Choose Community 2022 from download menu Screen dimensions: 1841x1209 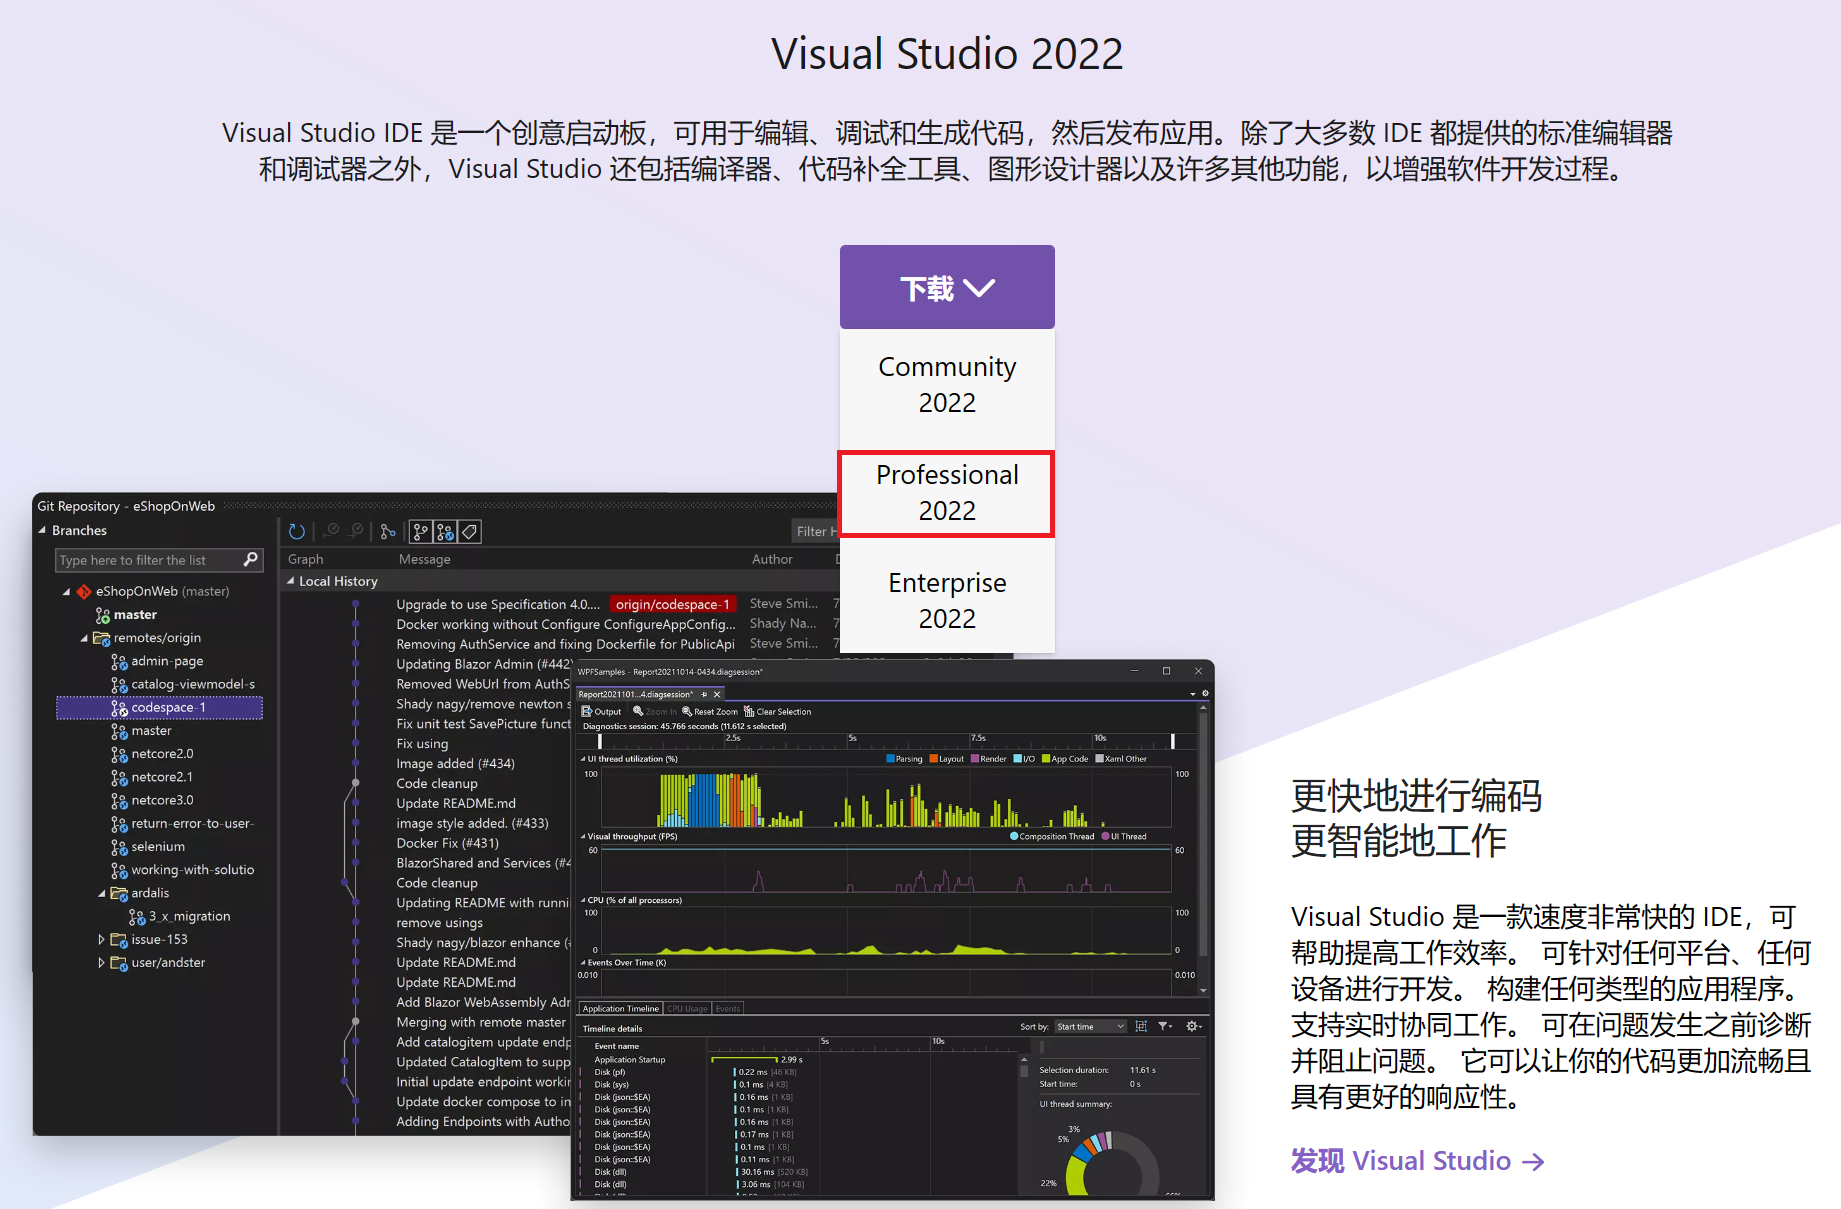pos(947,385)
